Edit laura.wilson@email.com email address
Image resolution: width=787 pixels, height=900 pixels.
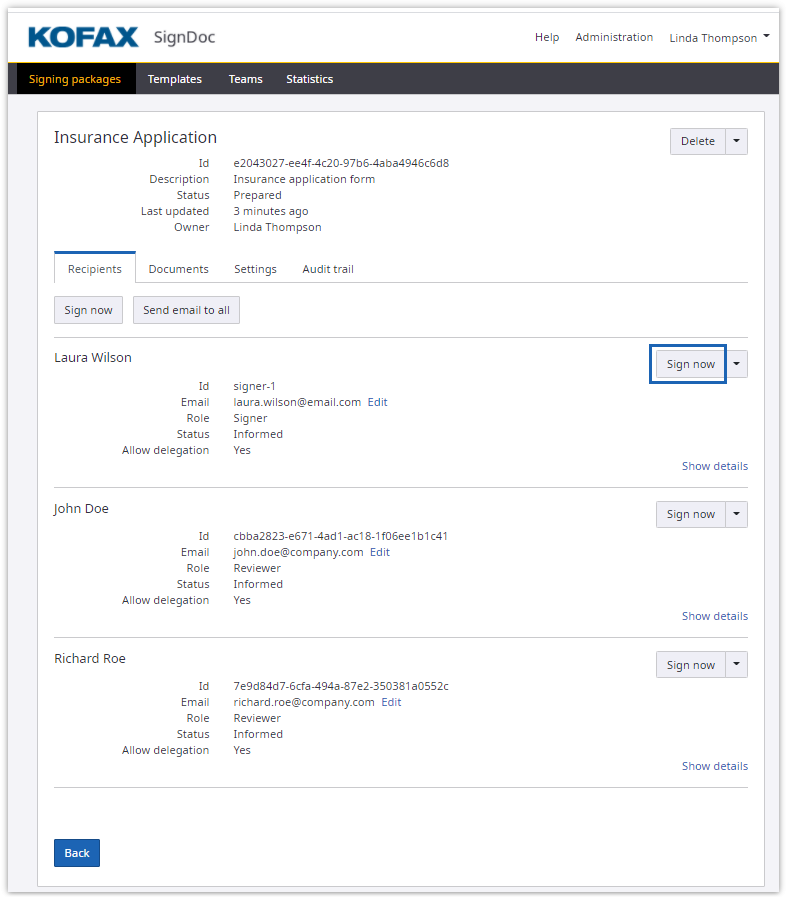pyautogui.click(x=377, y=402)
